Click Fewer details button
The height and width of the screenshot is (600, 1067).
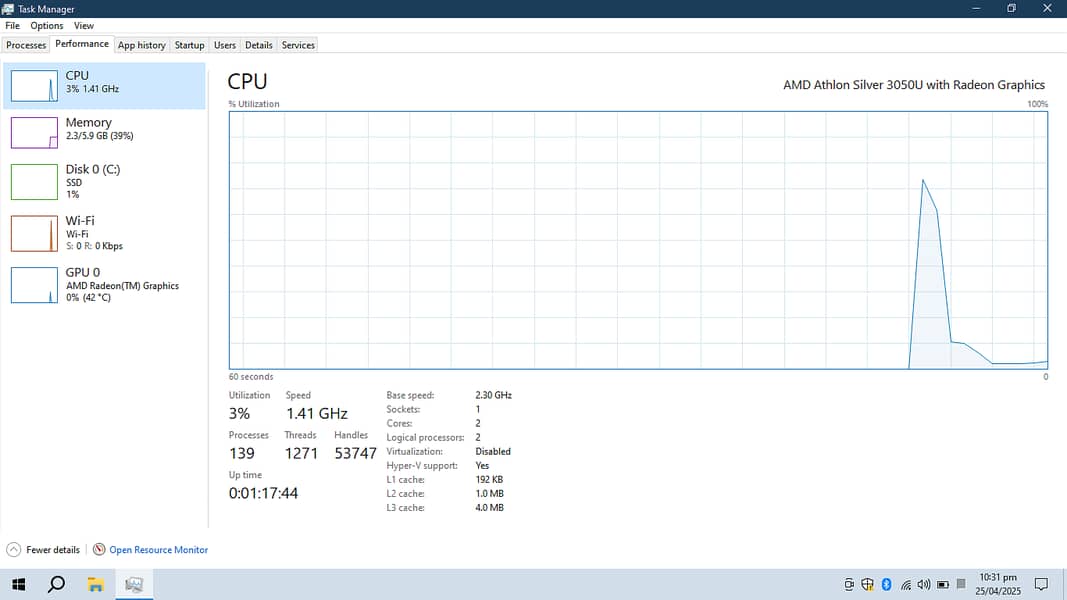43,550
